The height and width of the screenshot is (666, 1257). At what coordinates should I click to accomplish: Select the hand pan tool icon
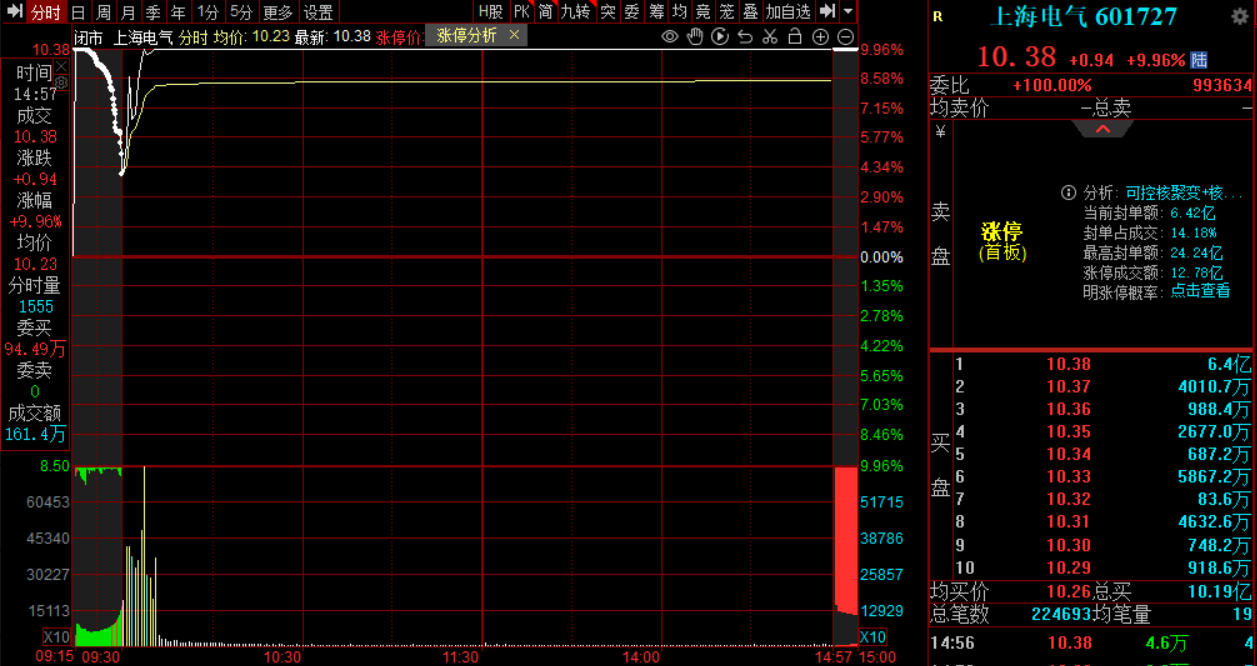[x=695, y=37]
